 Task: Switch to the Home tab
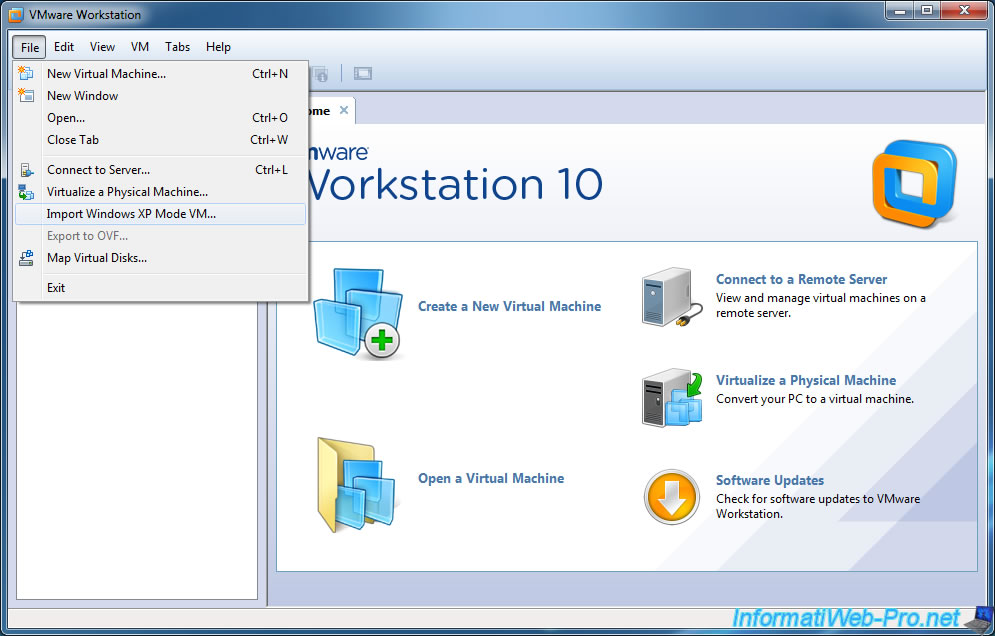tap(320, 111)
